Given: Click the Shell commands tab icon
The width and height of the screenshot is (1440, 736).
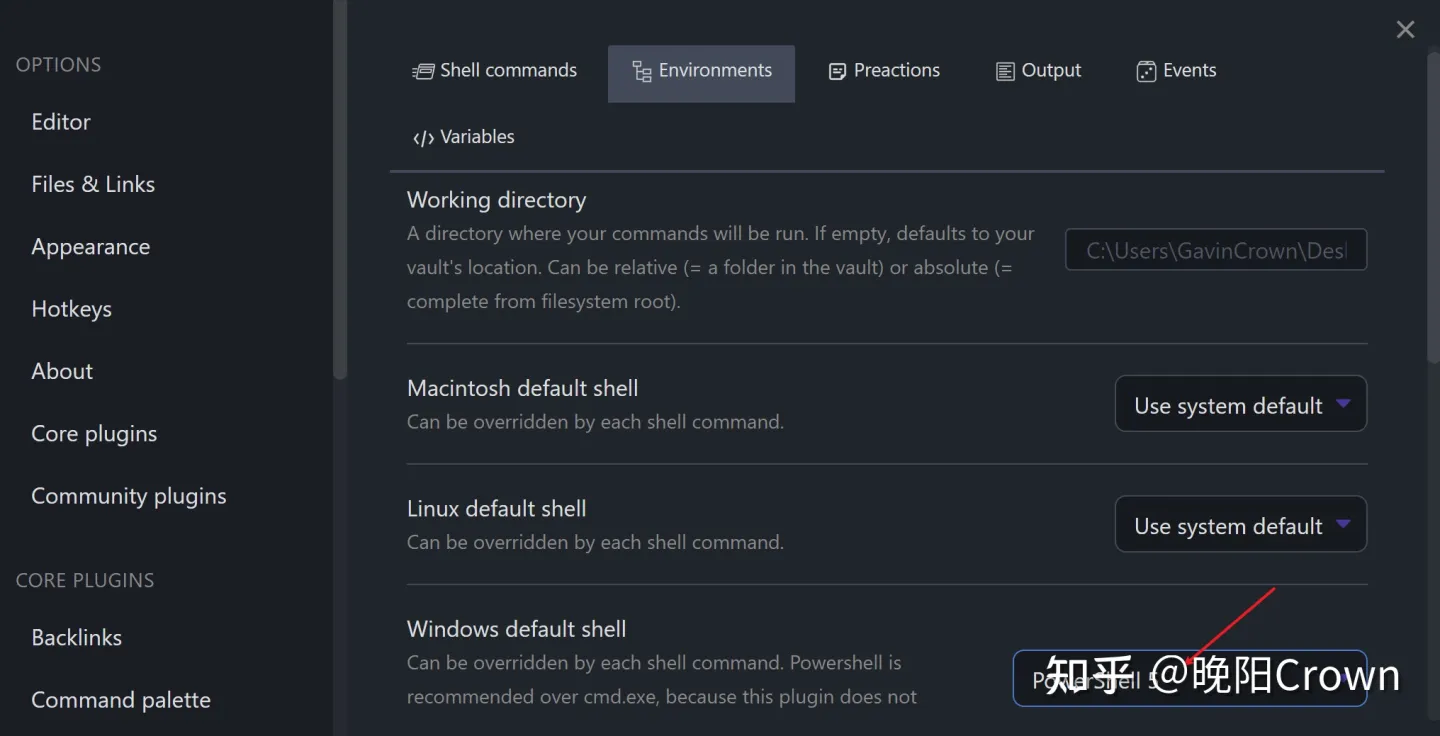Looking at the screenshot, I should pyautogui.click(x=423, y=71).
